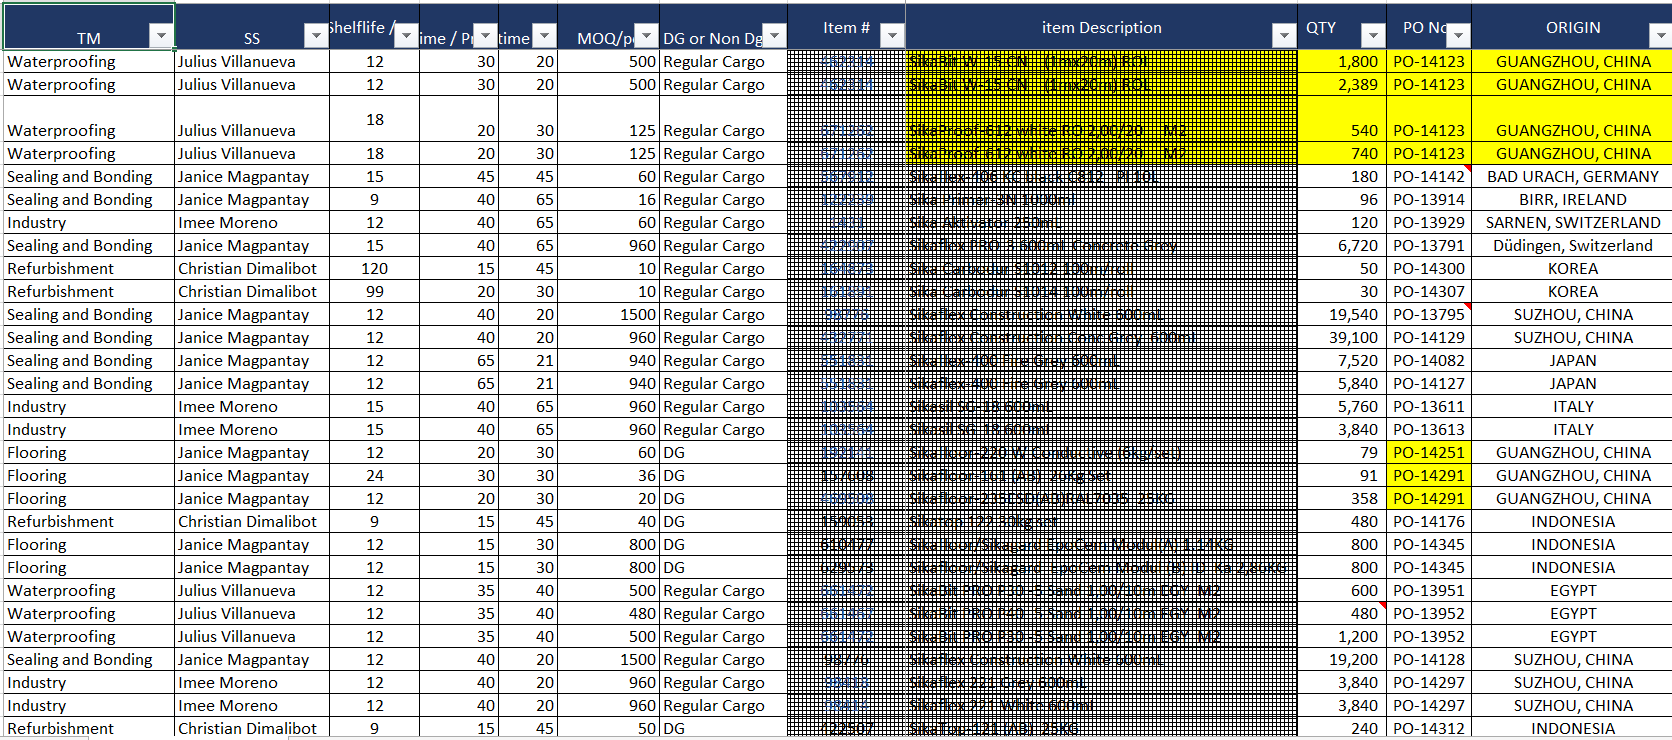Click the quantity cell 1,800
The height and width of the screenshot is (740, 1672).
click(x=1342, y=62)
